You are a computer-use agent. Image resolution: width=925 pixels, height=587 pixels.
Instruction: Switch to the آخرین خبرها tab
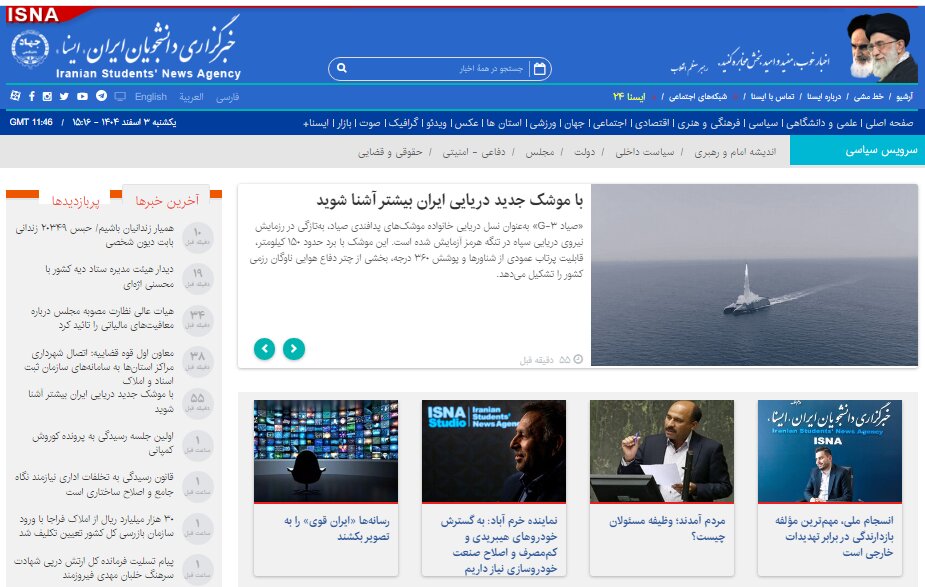166,200
